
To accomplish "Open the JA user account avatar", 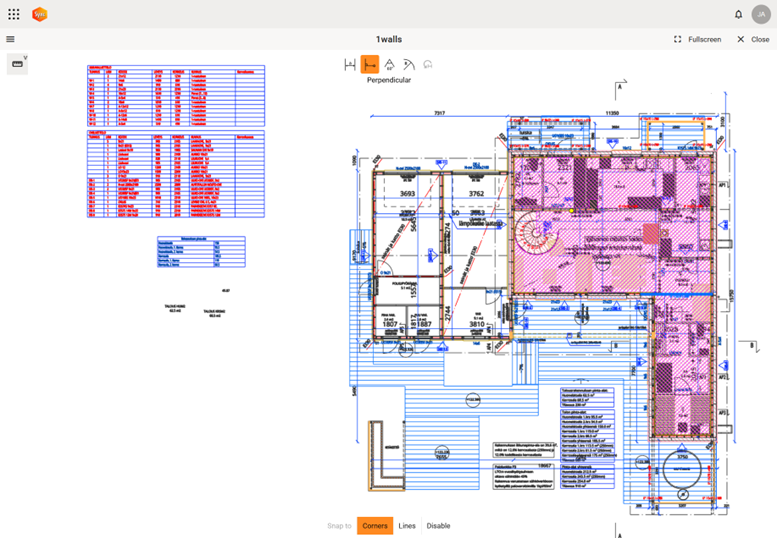I will pyautogui.click(x=761, y=14).
